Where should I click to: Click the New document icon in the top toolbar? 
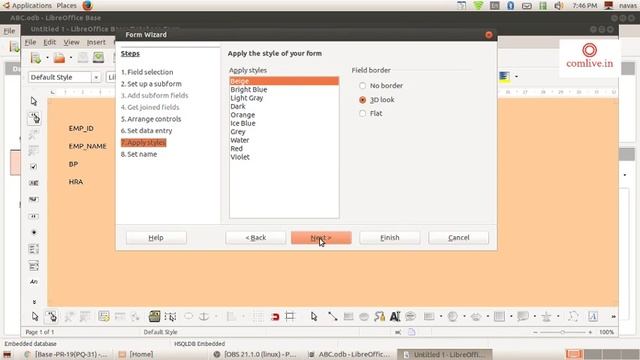[x=36, y=58]
